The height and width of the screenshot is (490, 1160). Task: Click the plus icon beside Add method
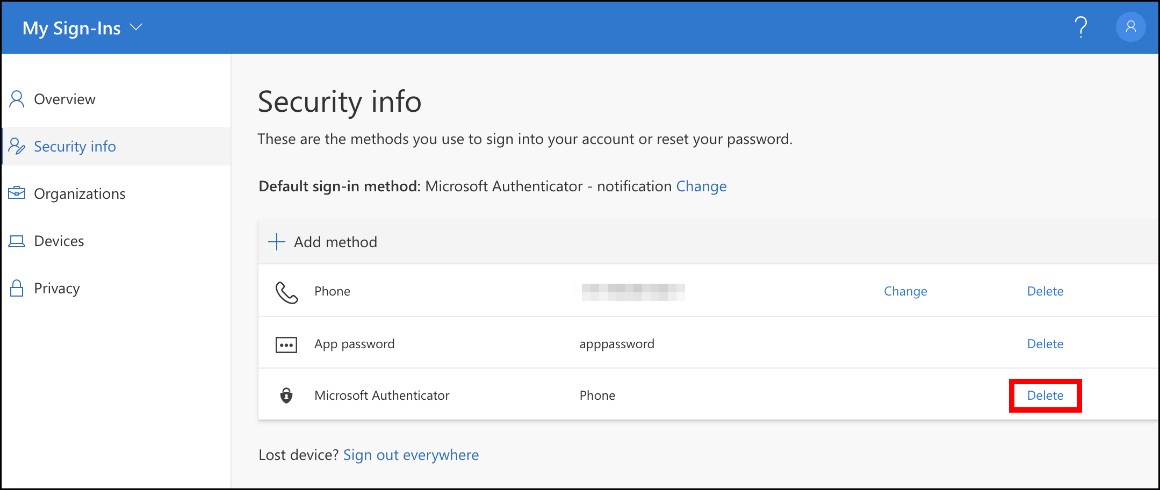[276, 242]
